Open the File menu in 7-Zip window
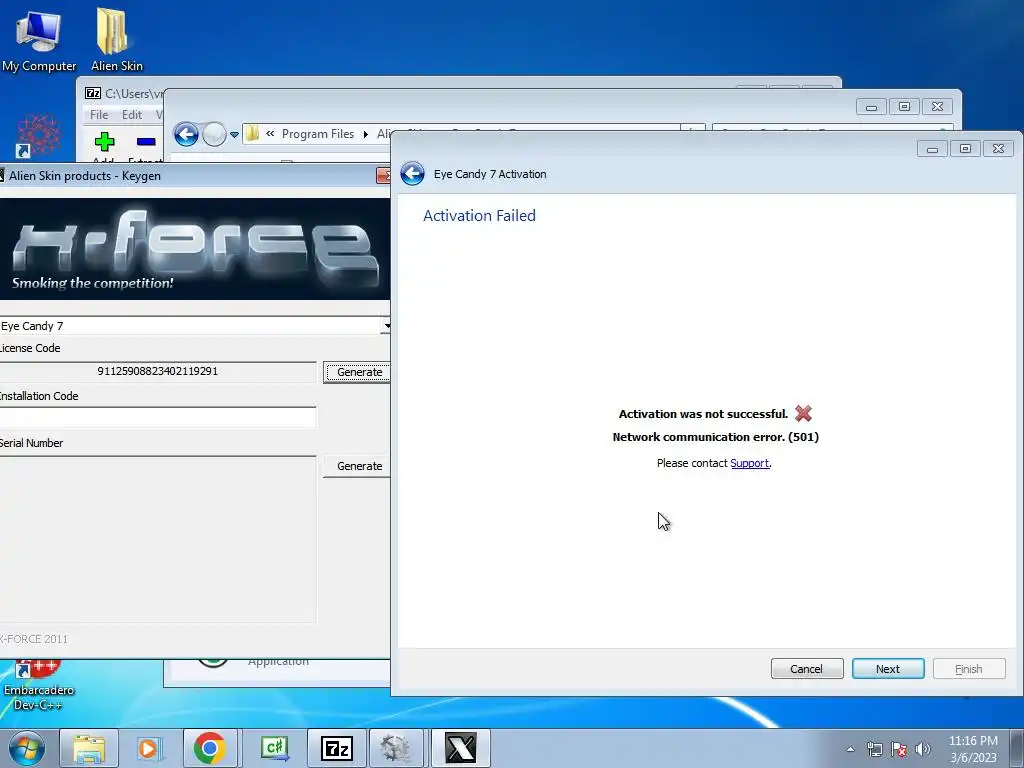 point(99,114)
